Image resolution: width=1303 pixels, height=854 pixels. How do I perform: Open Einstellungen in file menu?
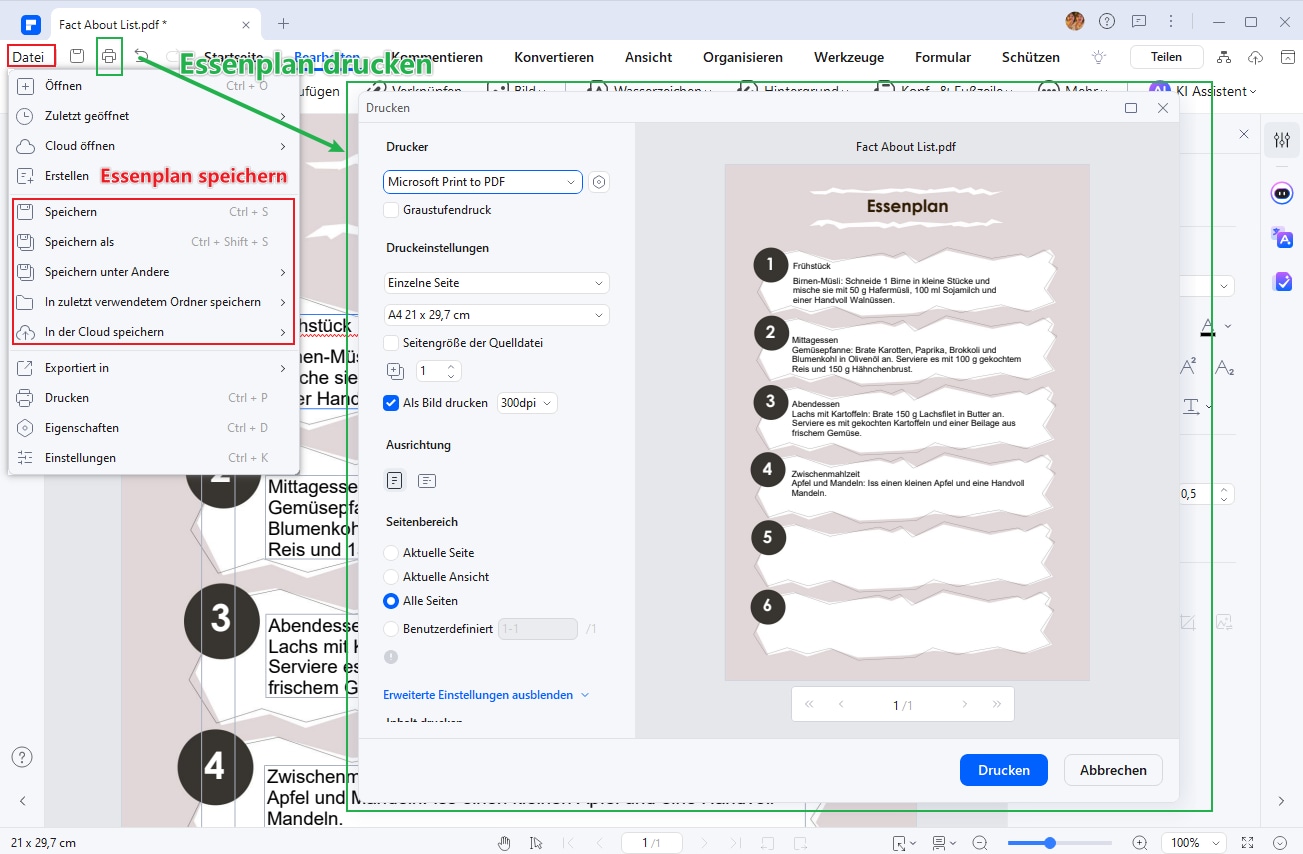[153, 458]
